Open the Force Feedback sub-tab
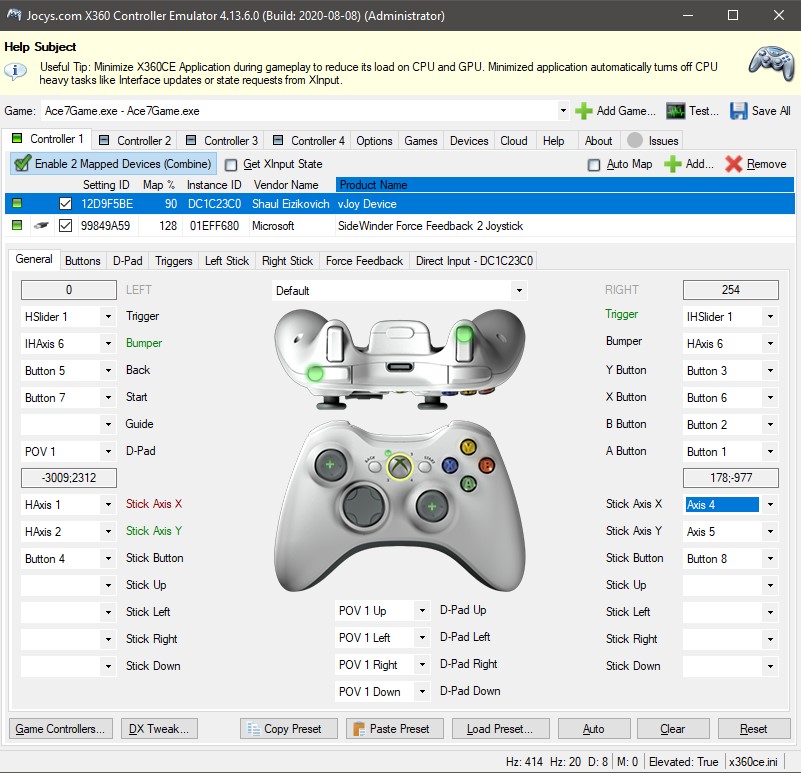This screenshot has height=773, width=801. [x=364, y=261]
